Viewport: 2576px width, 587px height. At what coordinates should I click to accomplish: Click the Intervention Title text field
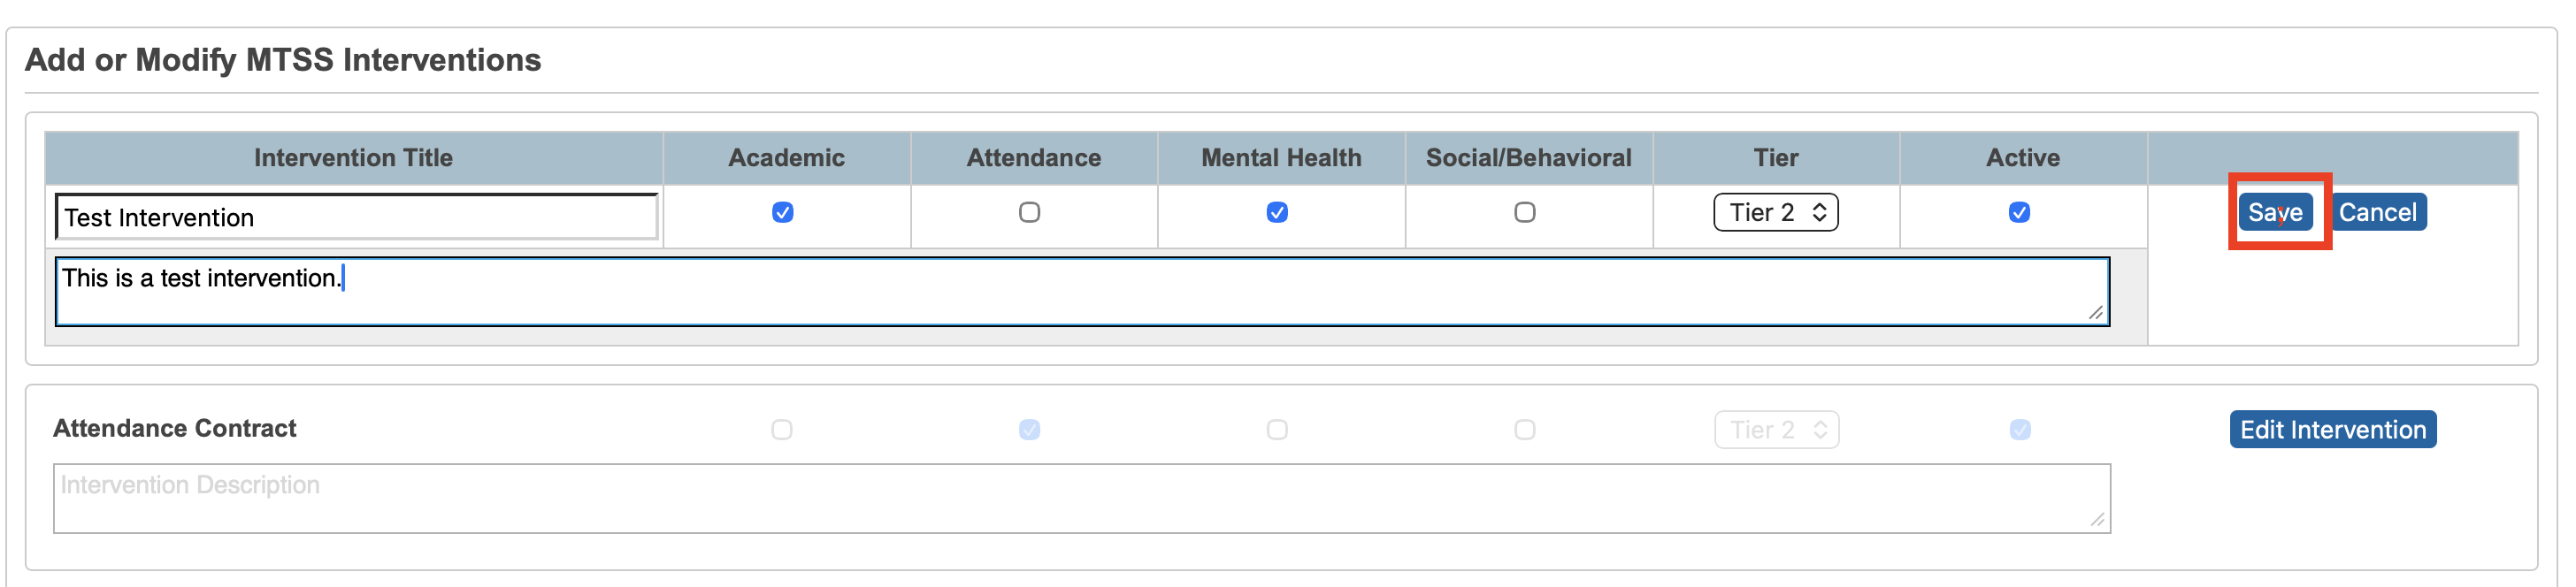355,216
